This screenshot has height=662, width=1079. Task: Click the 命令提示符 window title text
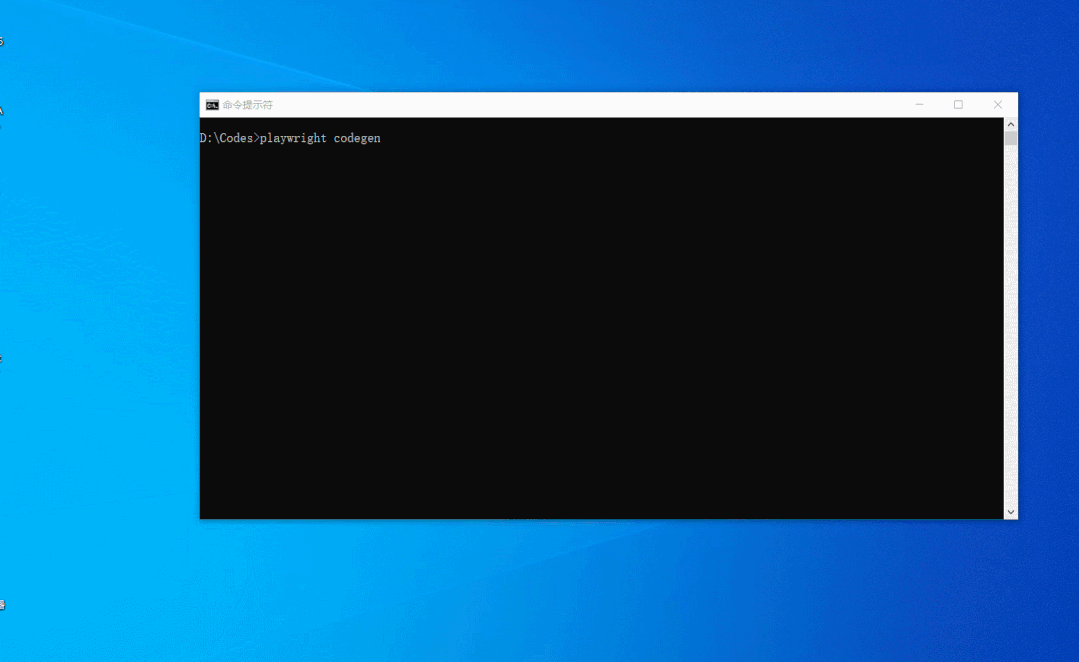click(x=248, y=105)
